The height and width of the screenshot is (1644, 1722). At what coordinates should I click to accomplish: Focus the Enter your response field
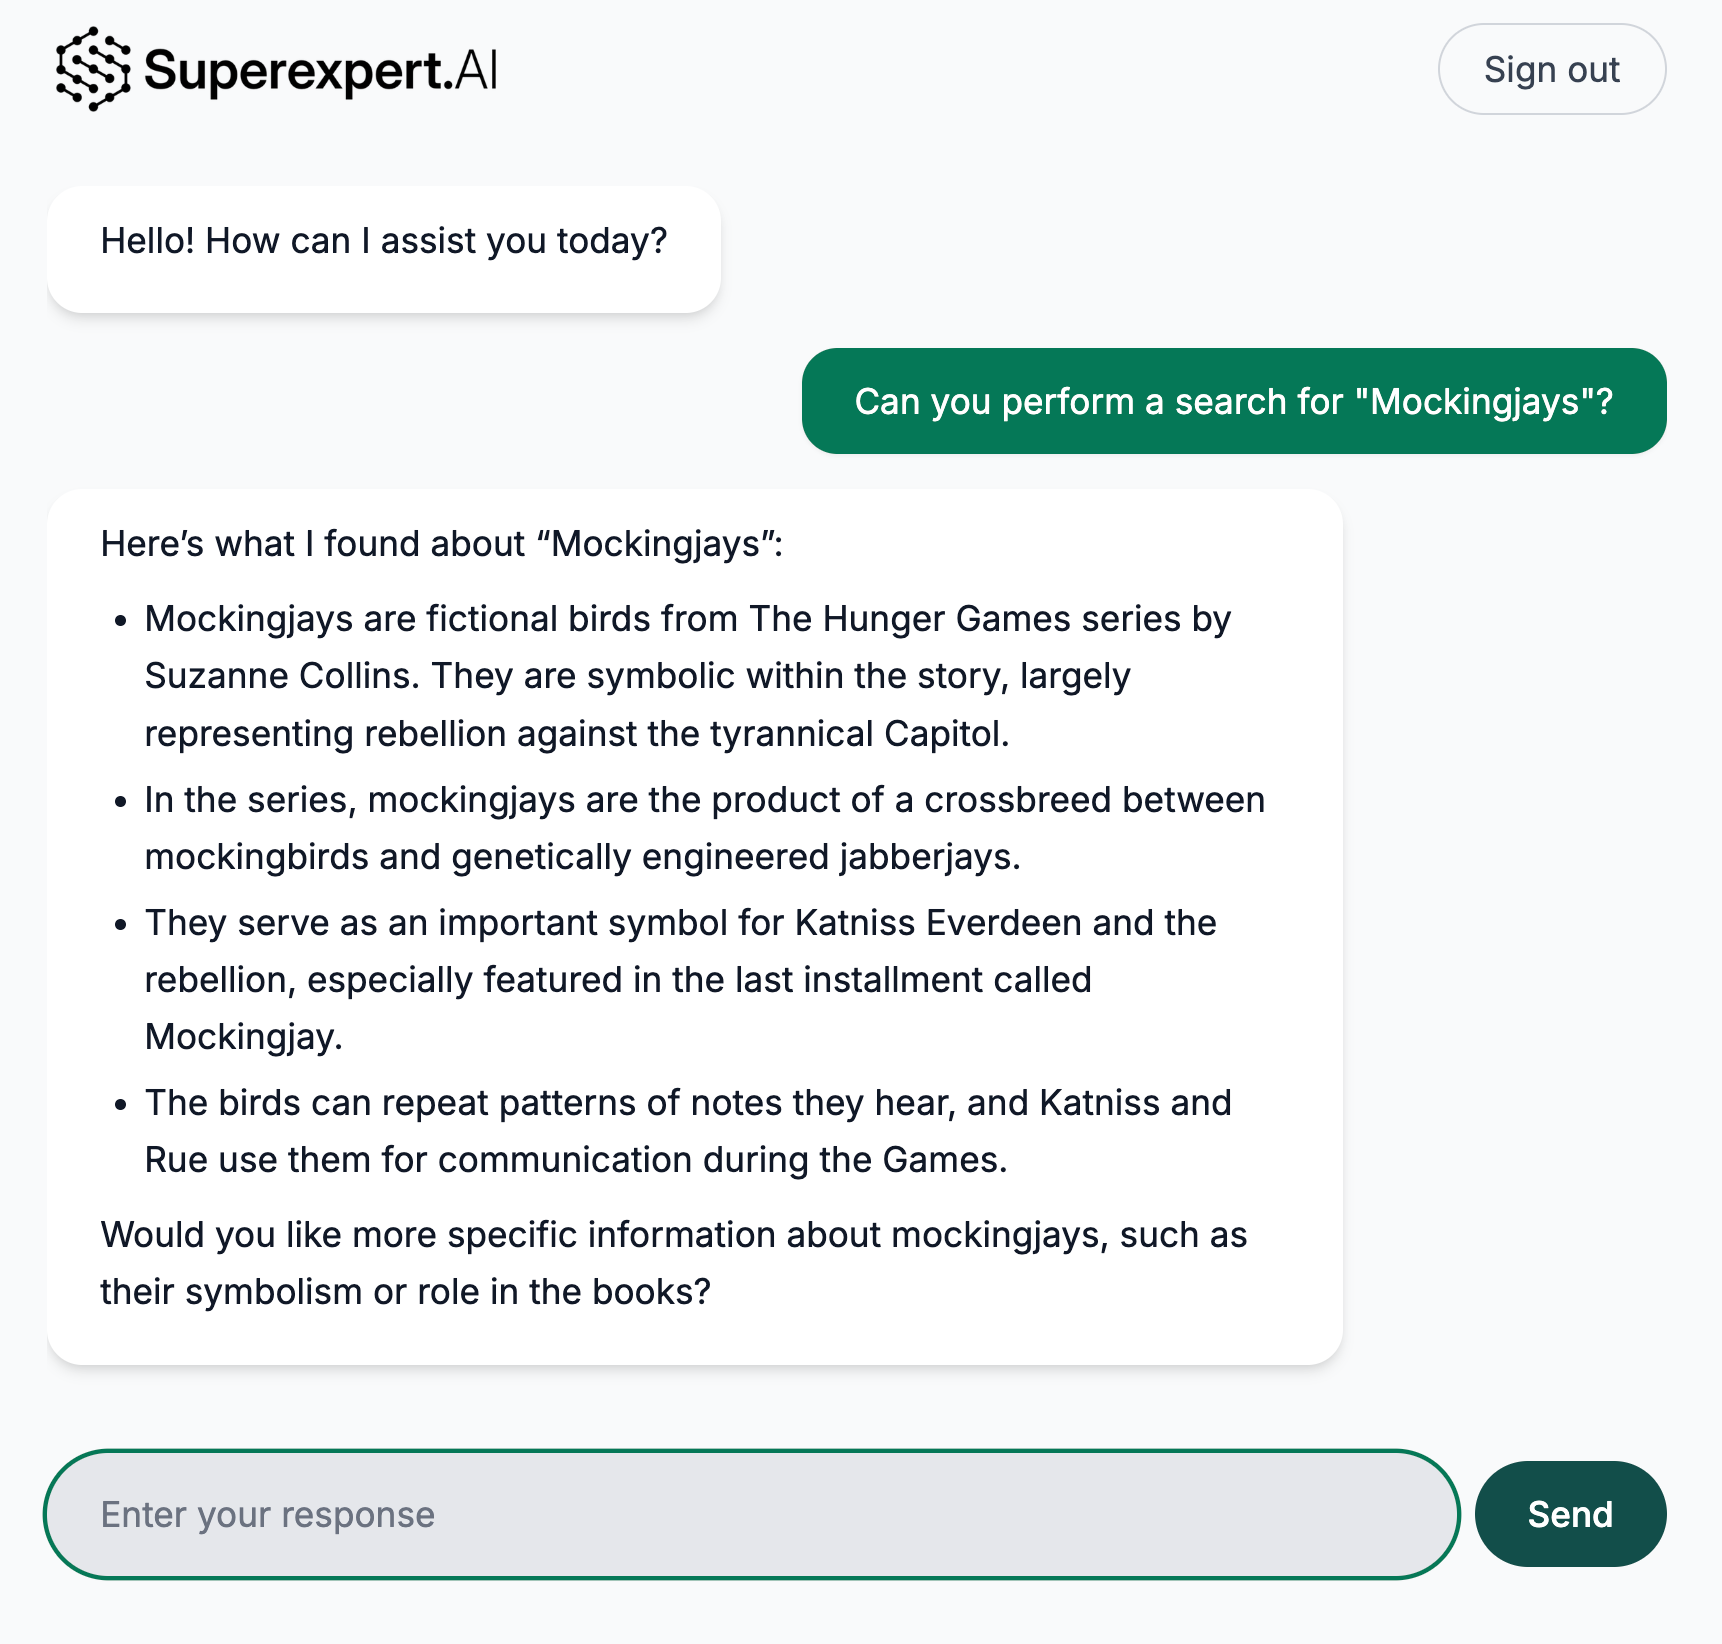[x=752, y=1514]
